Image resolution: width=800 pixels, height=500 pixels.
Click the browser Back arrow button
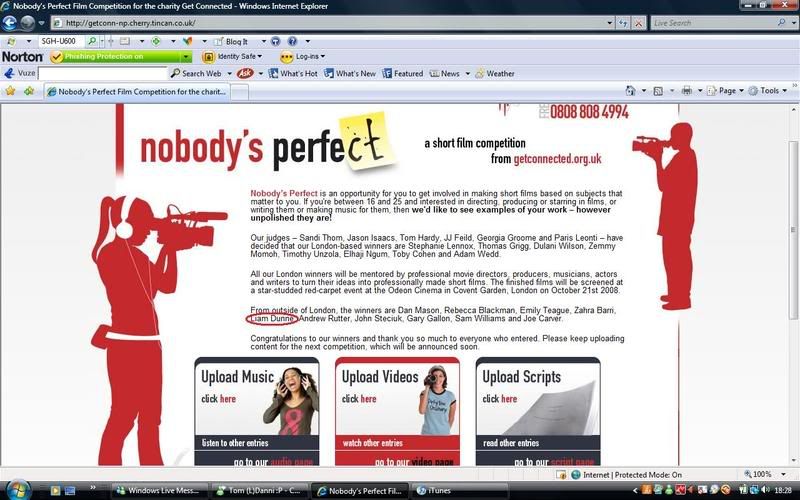pos(10,23)
